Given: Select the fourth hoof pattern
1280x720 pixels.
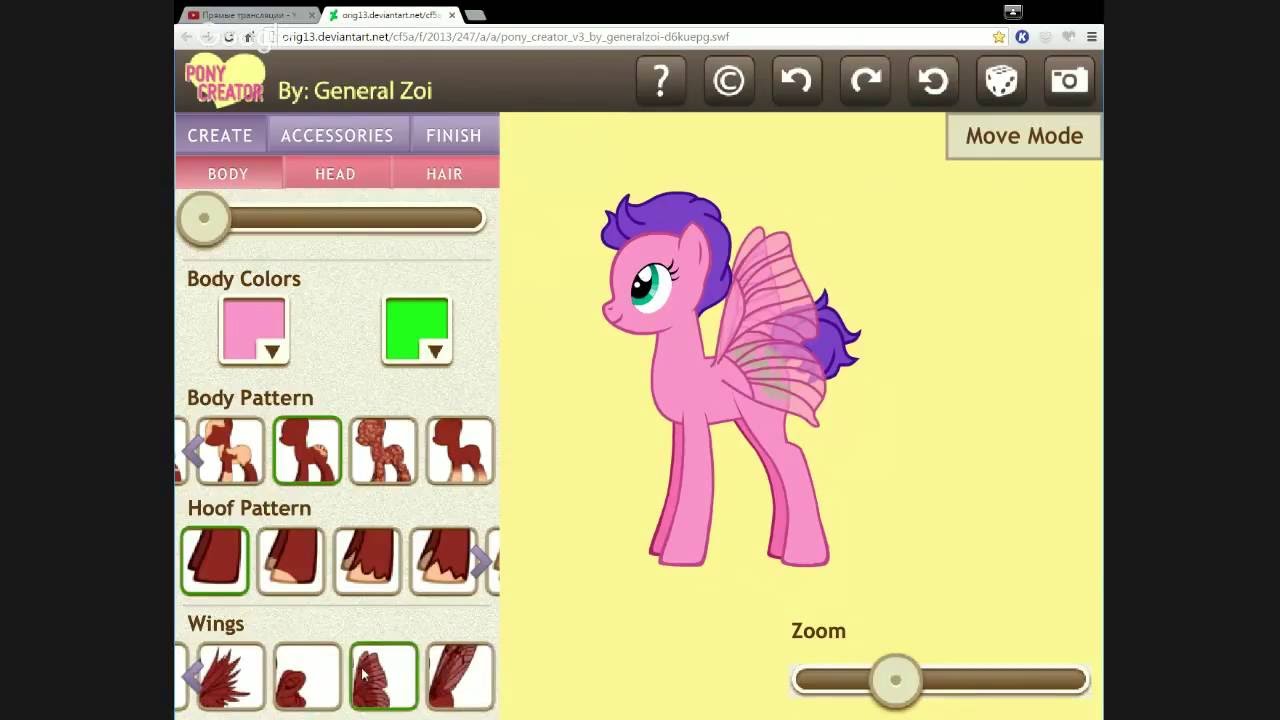Looking at the screenshot, I should click(x=443, y=561).
